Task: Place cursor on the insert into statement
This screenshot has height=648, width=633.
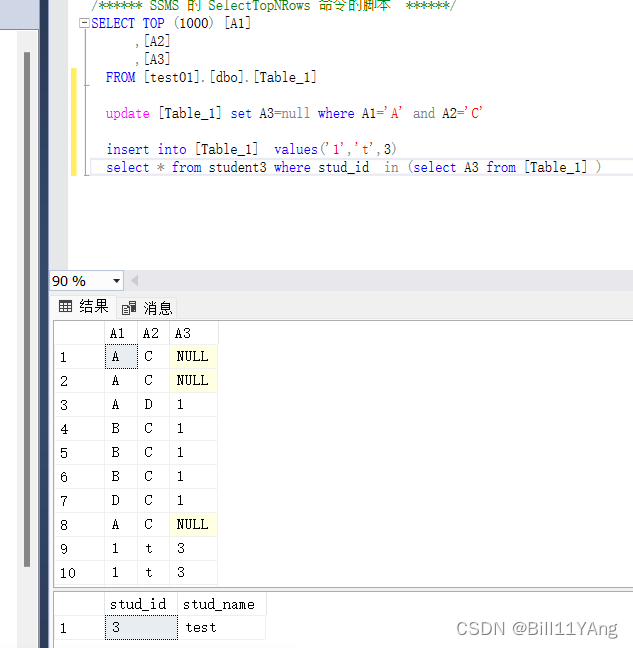Action: click(x=251, y=149)
